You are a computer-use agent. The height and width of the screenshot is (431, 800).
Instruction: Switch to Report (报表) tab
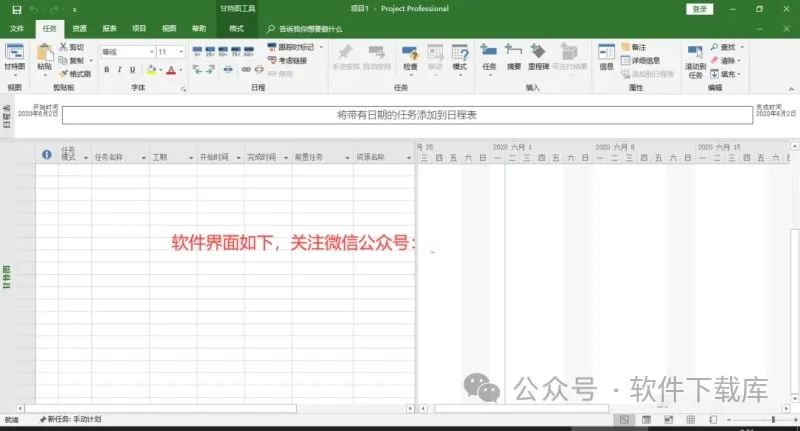coord(109,29)
